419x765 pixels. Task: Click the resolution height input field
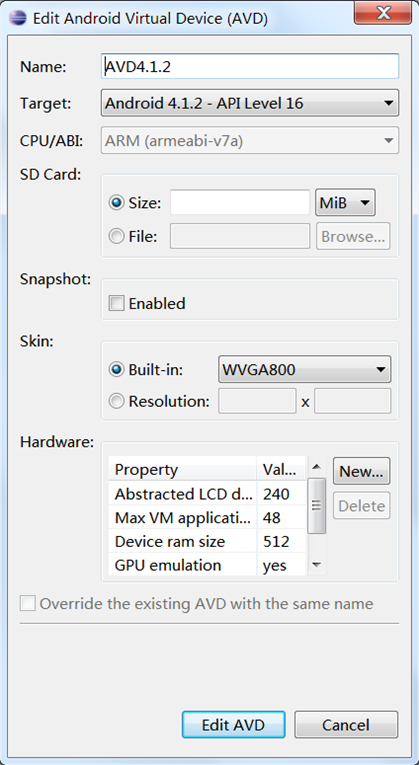353,401
